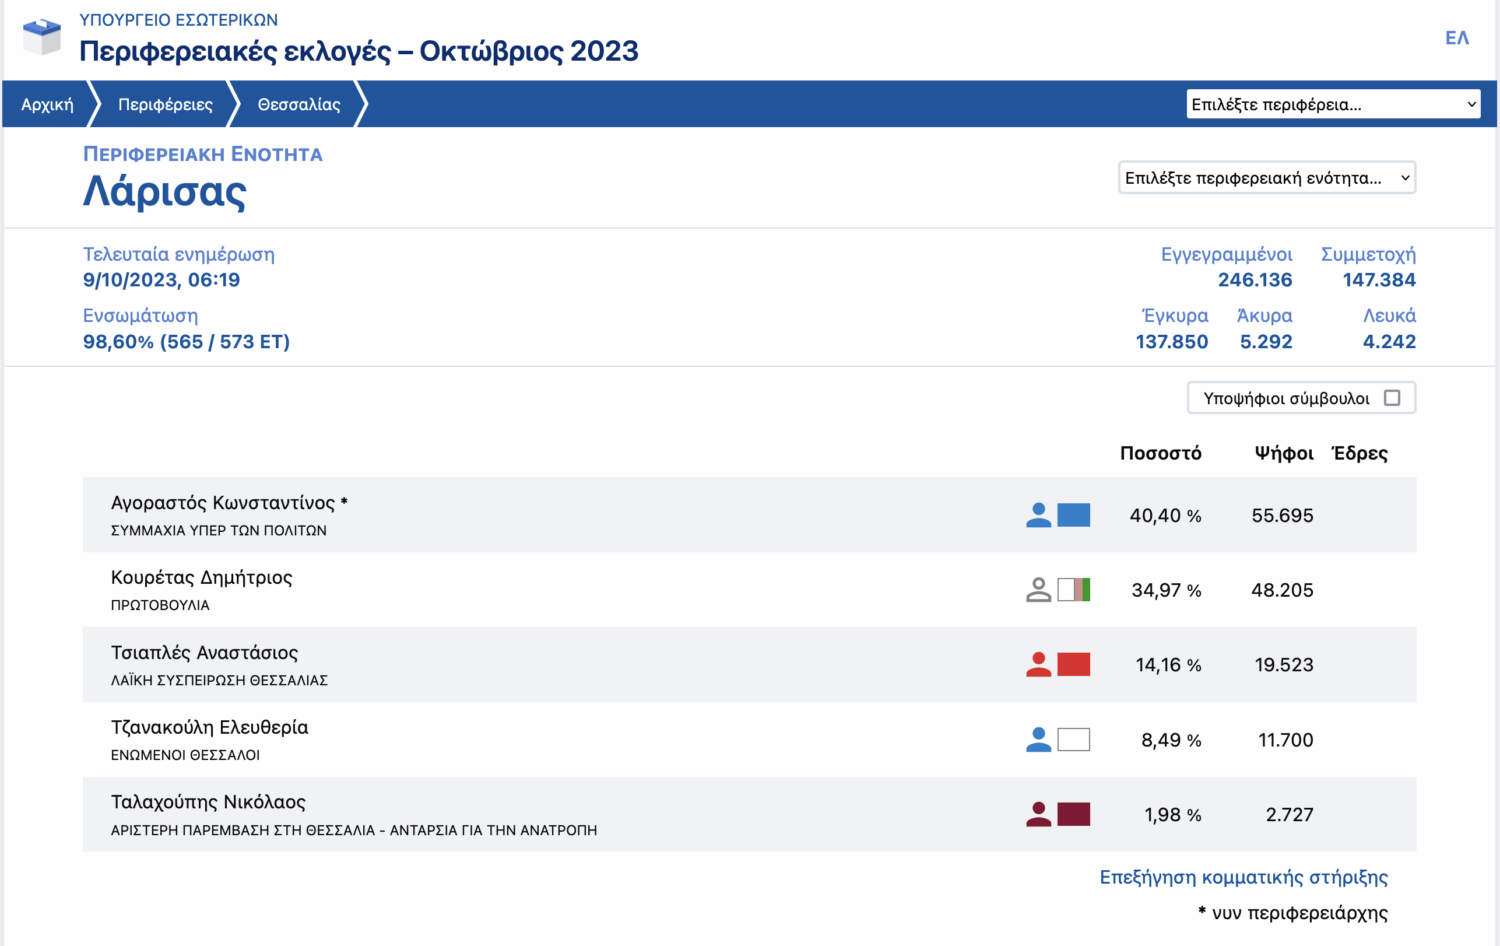The width and height of the screenshot is (1500, 946).
Task: Switch language using the ΕΛ link
Action: pos(1456,38)
